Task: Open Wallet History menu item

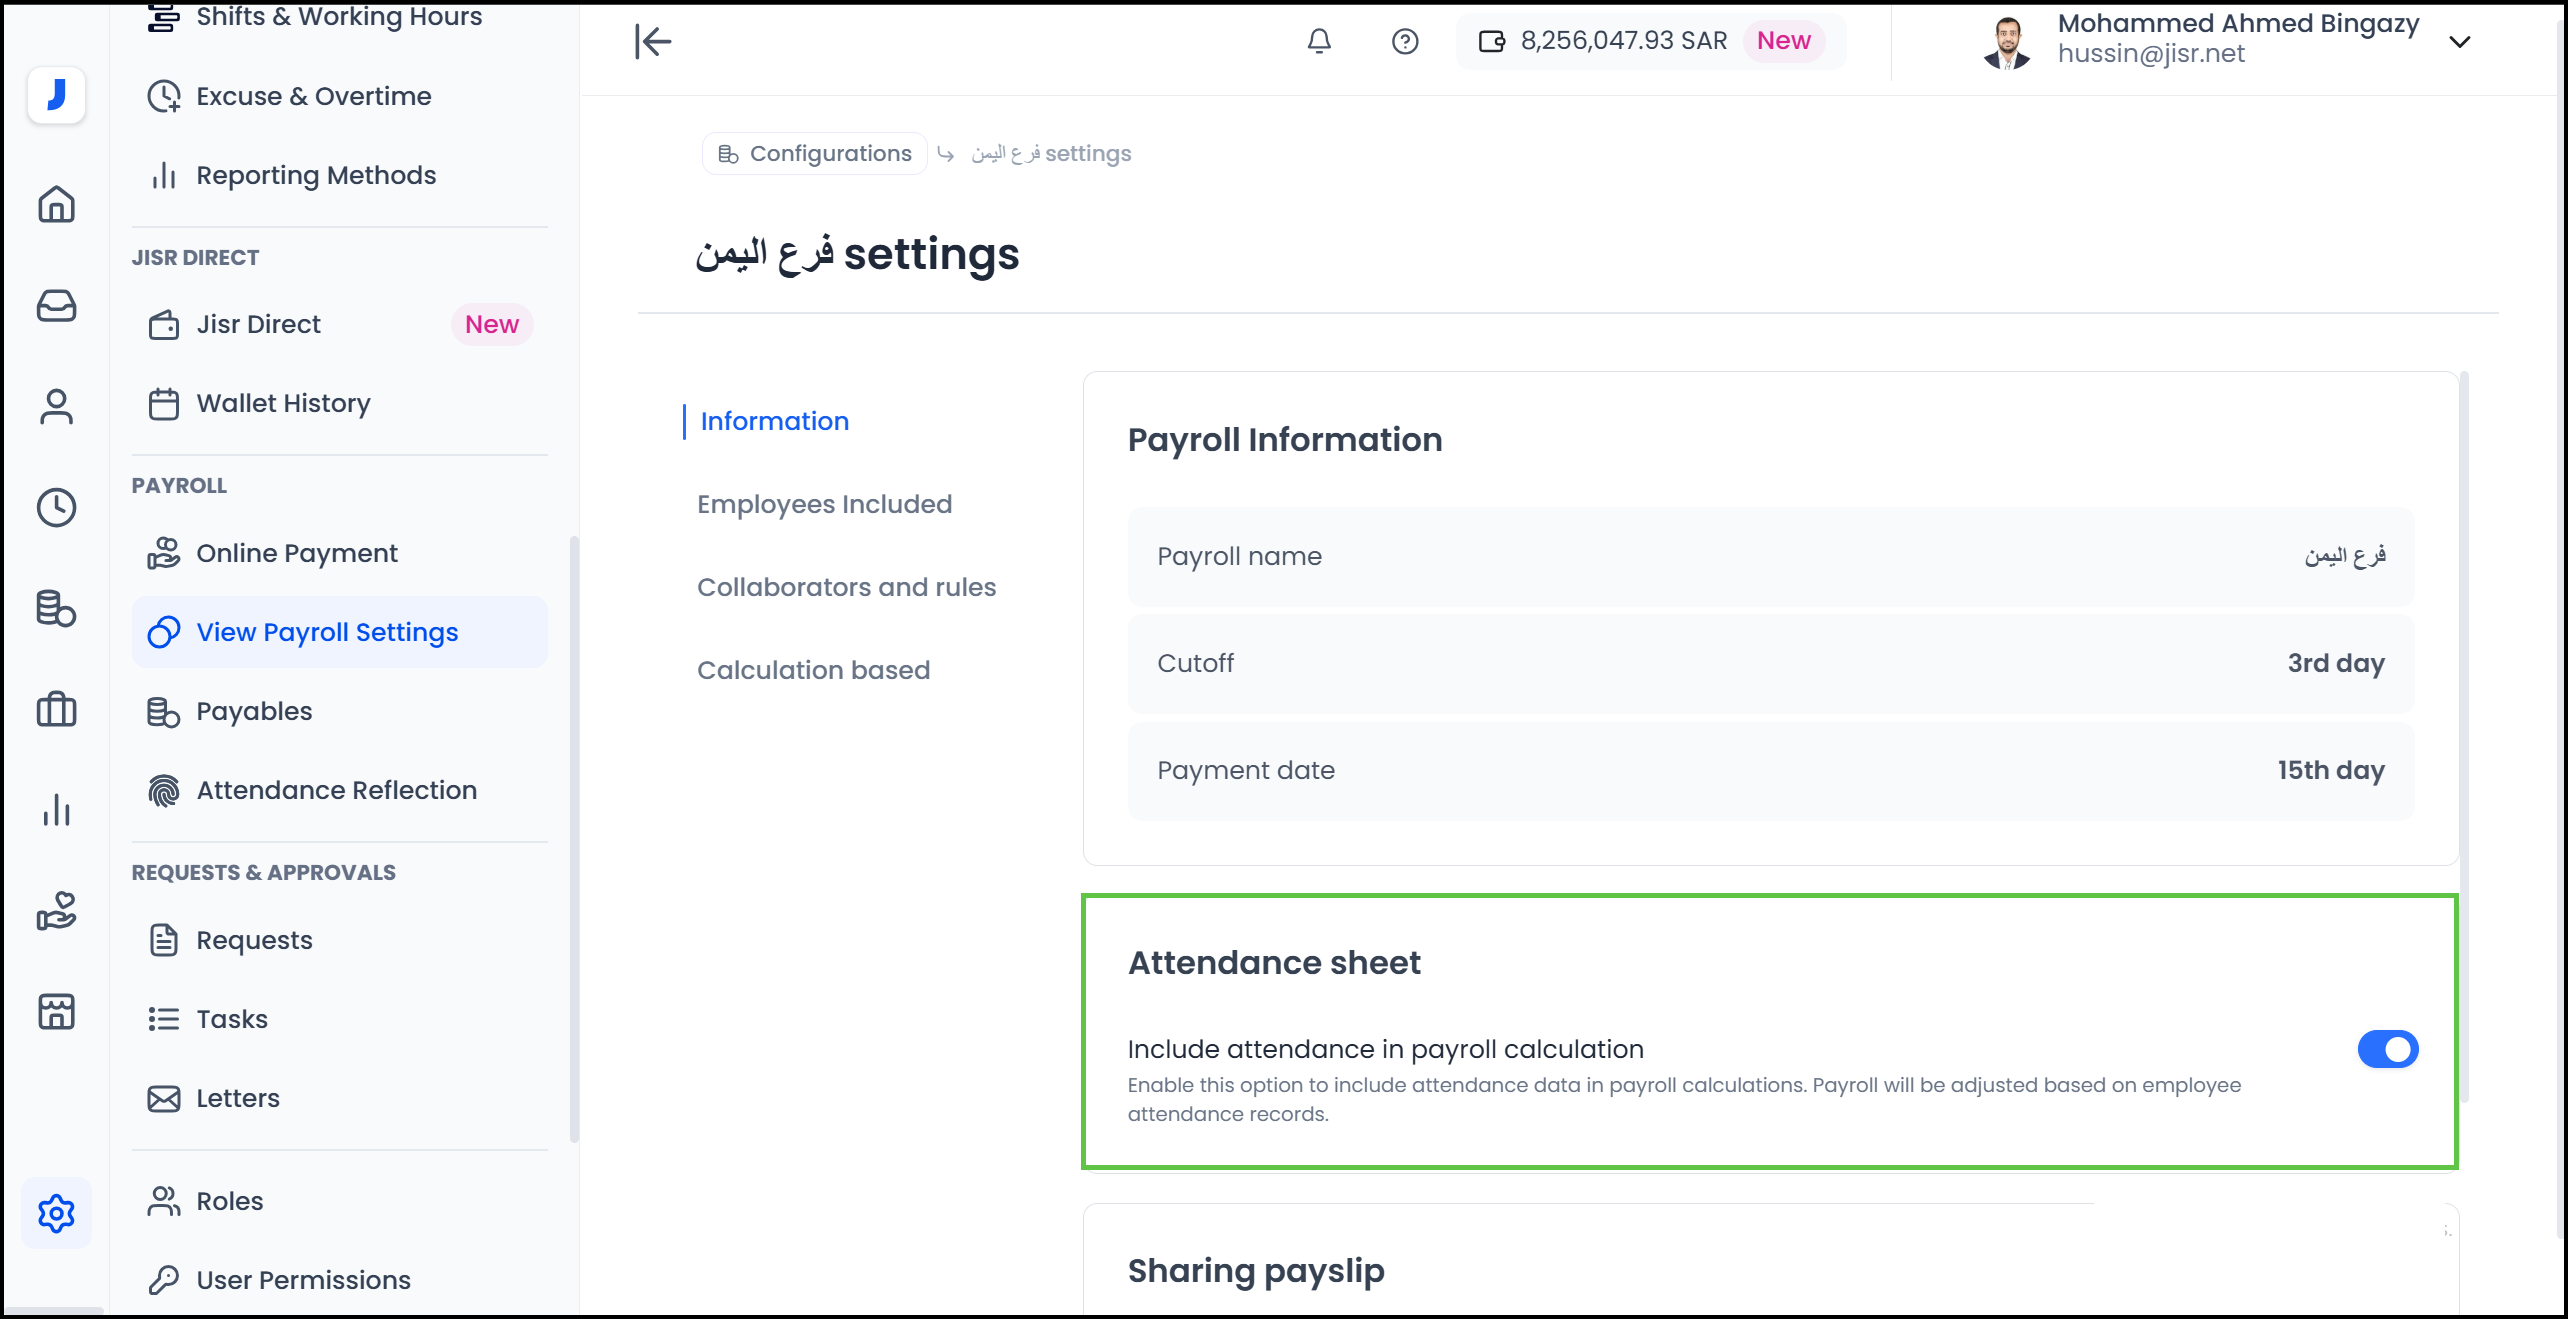Action: tap(283, 403)
